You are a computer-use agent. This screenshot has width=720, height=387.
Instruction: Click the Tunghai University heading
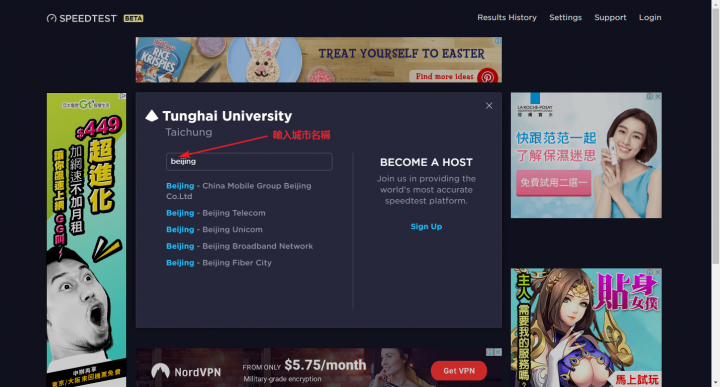[x=227, y=116]
